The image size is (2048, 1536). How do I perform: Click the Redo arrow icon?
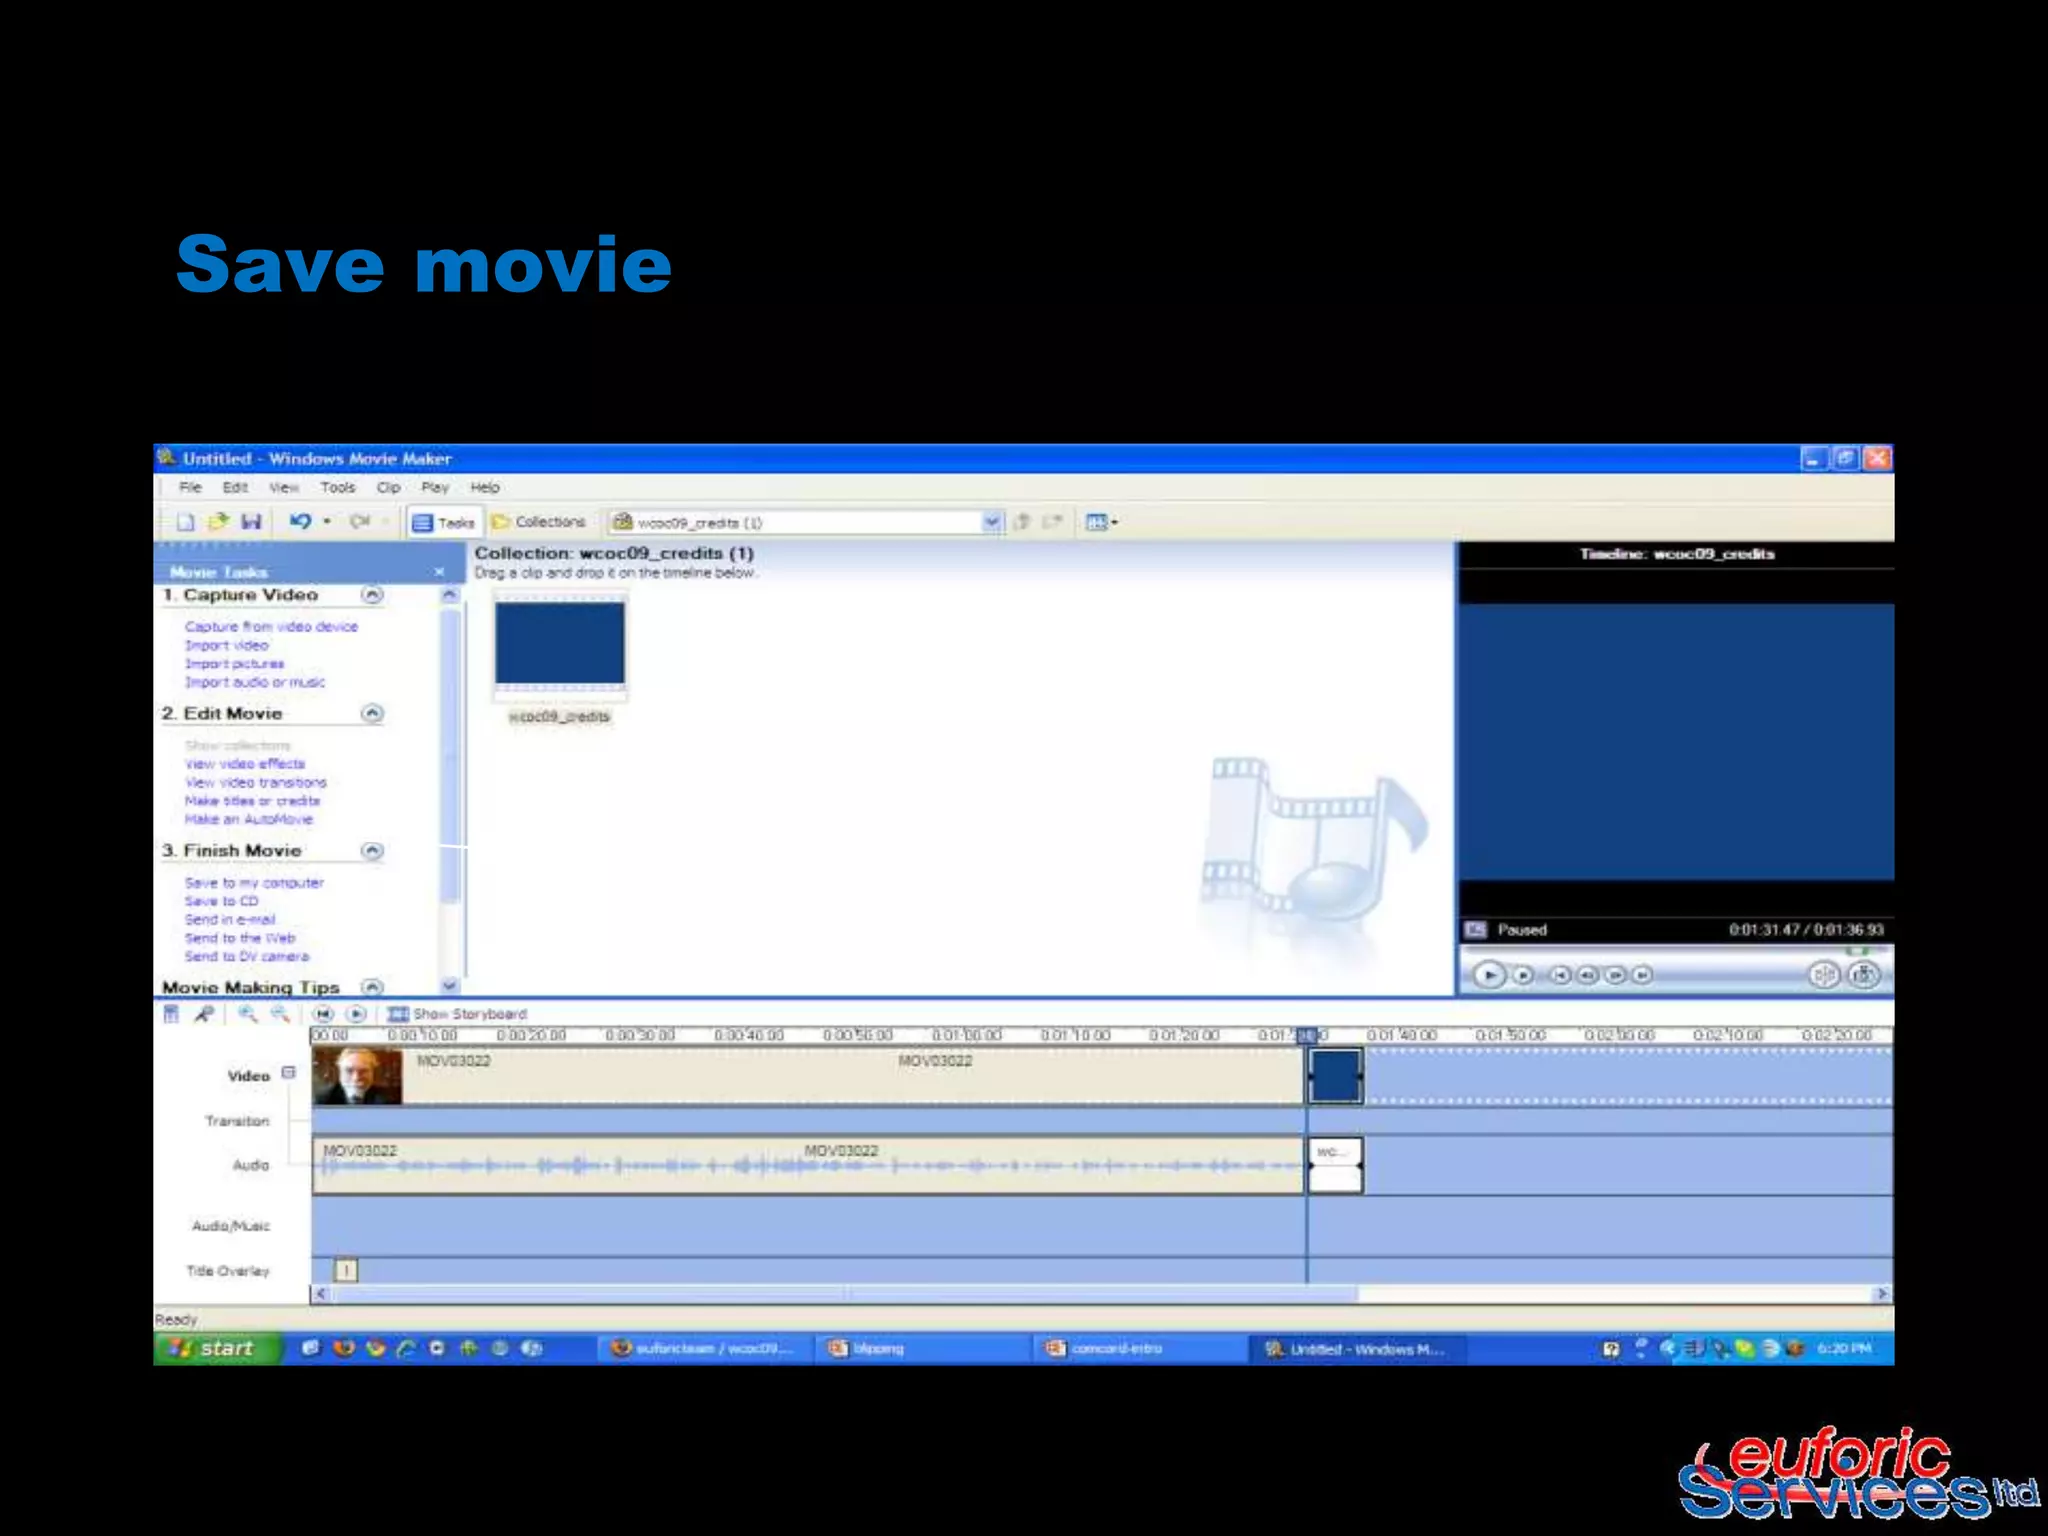click(359, 521)
